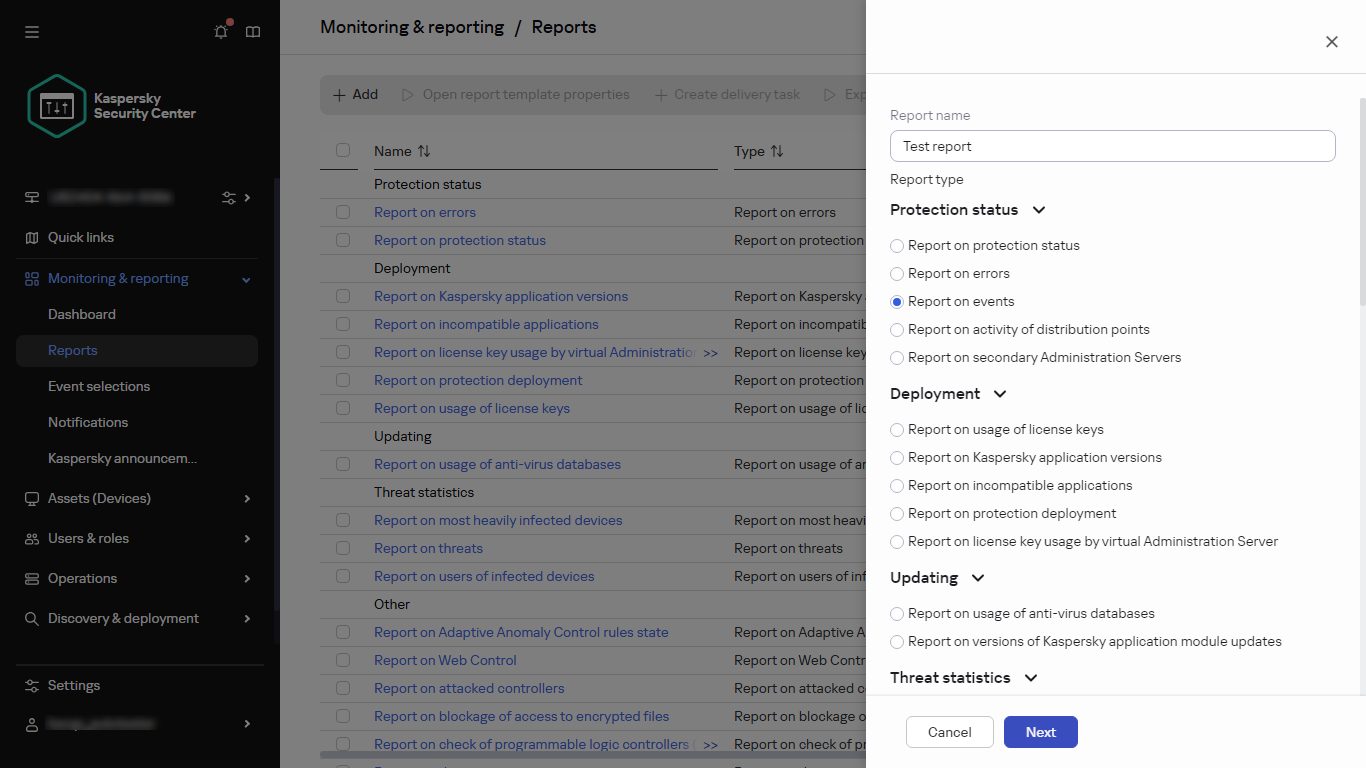Screen dimensions: 1366x768
Task: Collapse Monitoring & reporting in the sidebar
Action: [245, 278]
